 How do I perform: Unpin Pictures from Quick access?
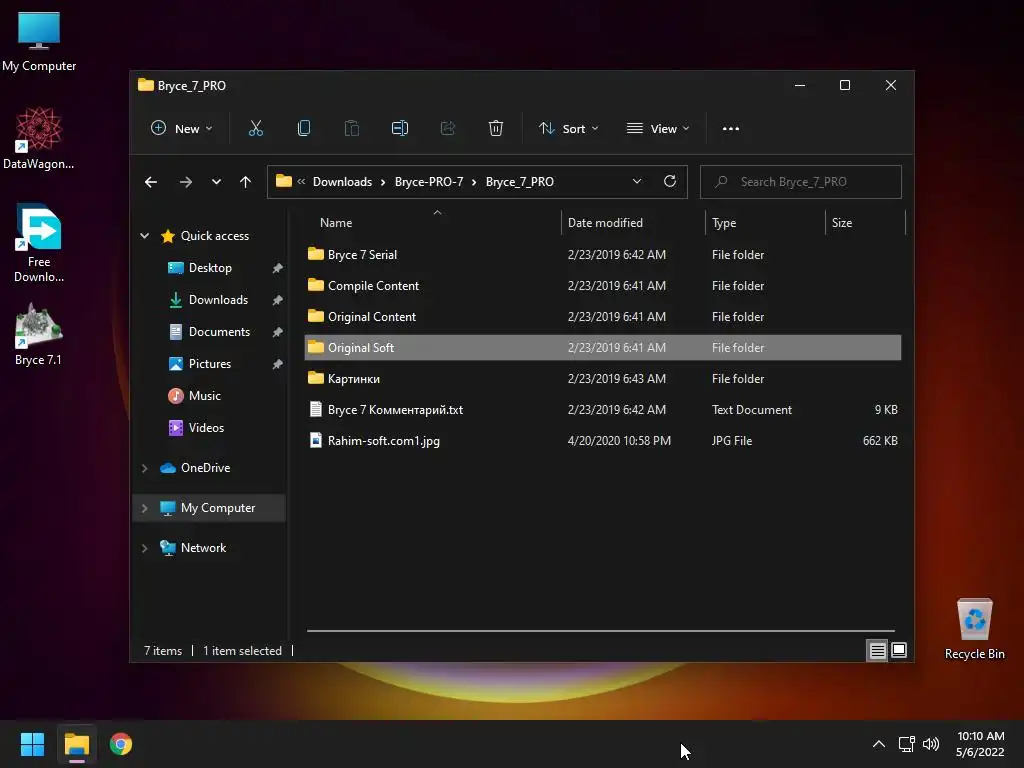coord(278,364)
